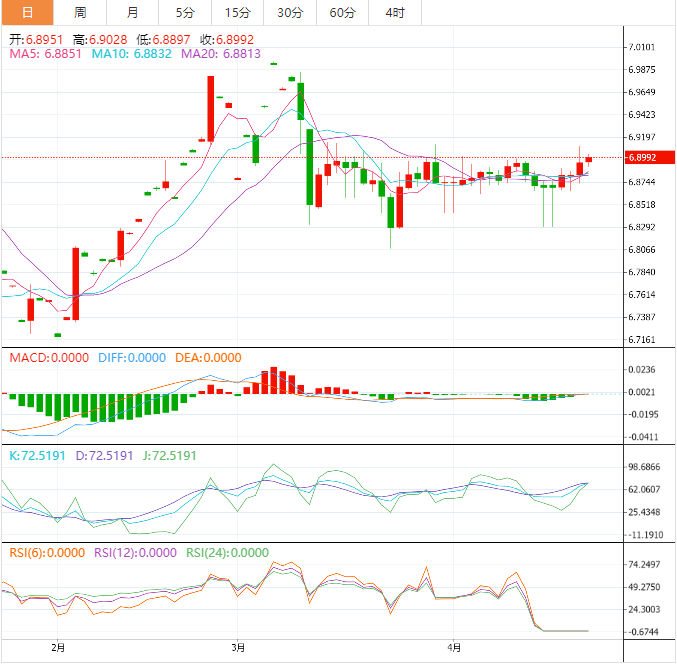Click the 98.6866 KDJ axis value
This screenshot has width=677, height=667.
(x=644, y=467)
